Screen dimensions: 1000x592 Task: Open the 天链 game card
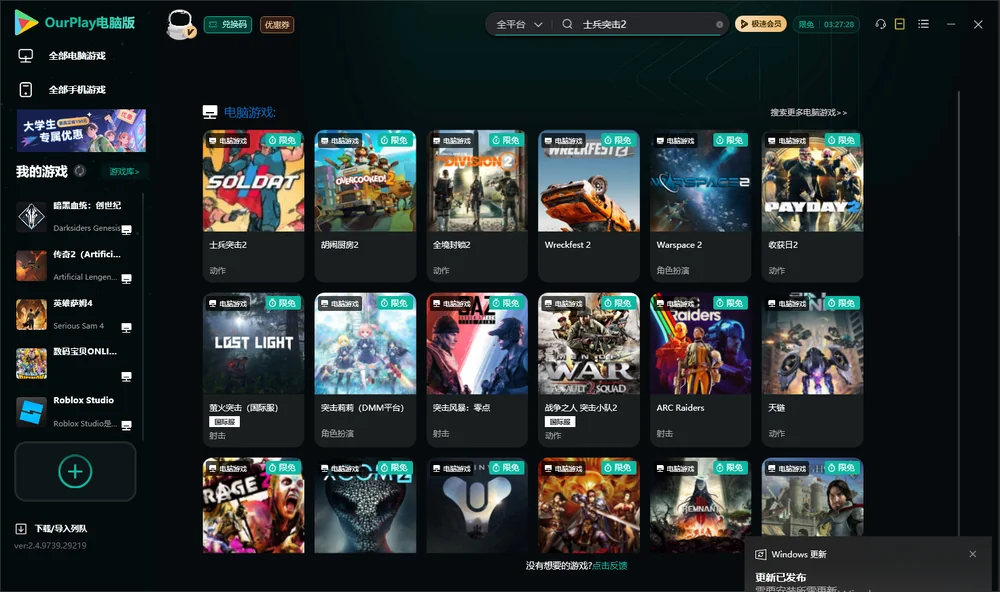click(x=812, y=370)
